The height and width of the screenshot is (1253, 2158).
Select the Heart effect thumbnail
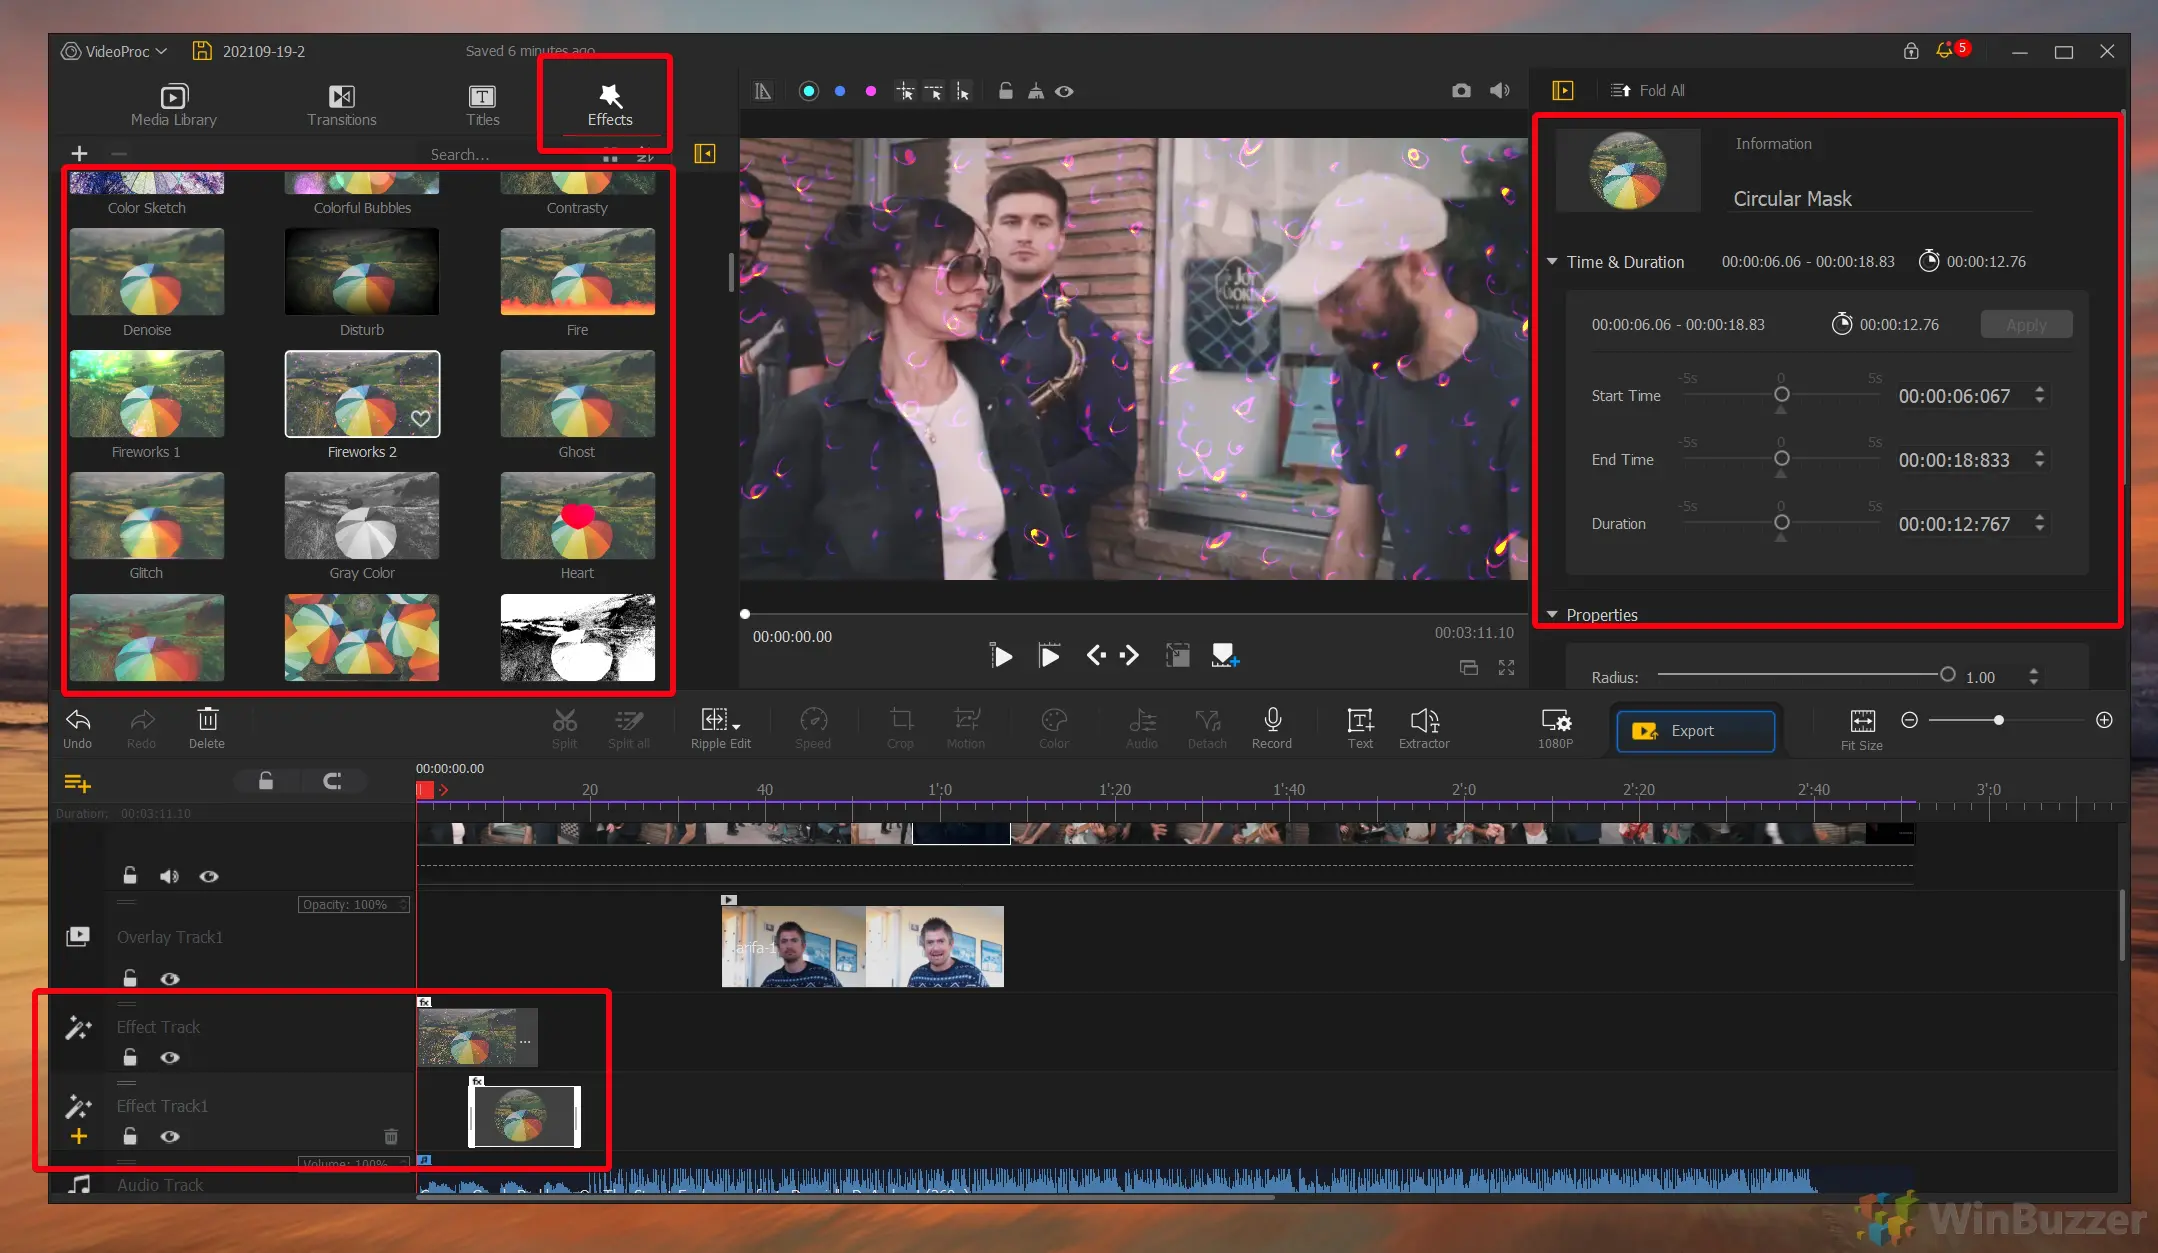click(x=577, y=516)
